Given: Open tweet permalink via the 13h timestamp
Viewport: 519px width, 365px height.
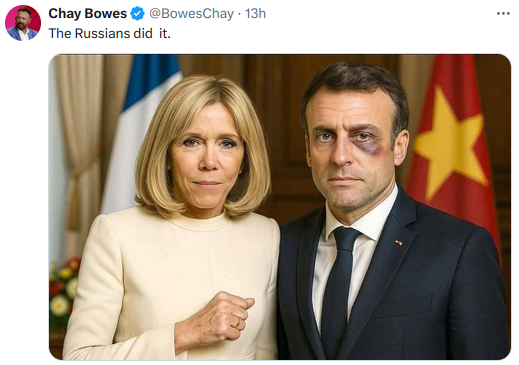Looking at the screenshot, I should point(255,14).
